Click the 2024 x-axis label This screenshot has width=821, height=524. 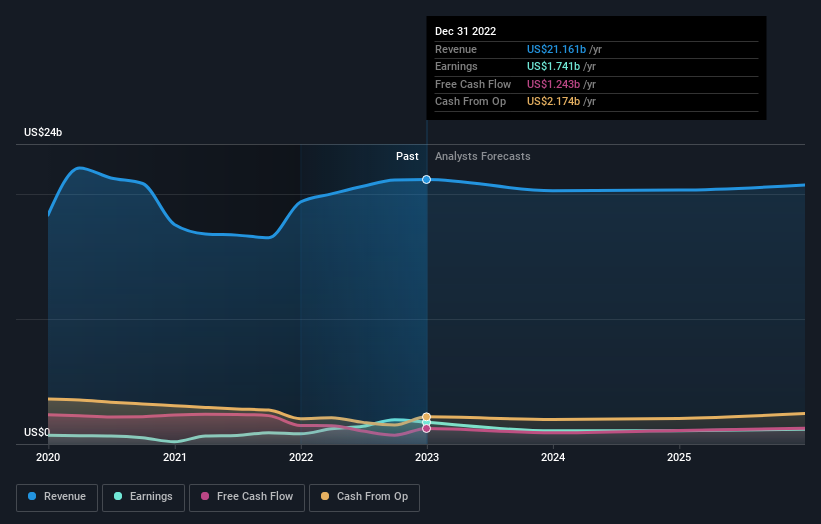(553, 457)
